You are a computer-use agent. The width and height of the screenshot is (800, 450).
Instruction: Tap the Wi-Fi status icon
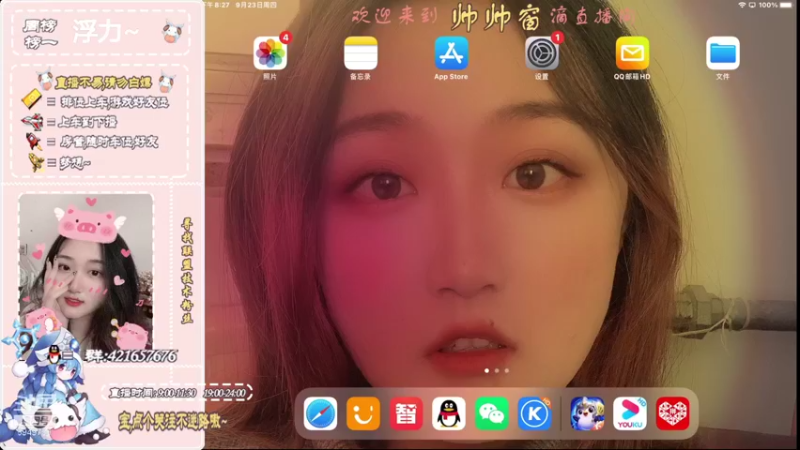[x=742, y=5]
